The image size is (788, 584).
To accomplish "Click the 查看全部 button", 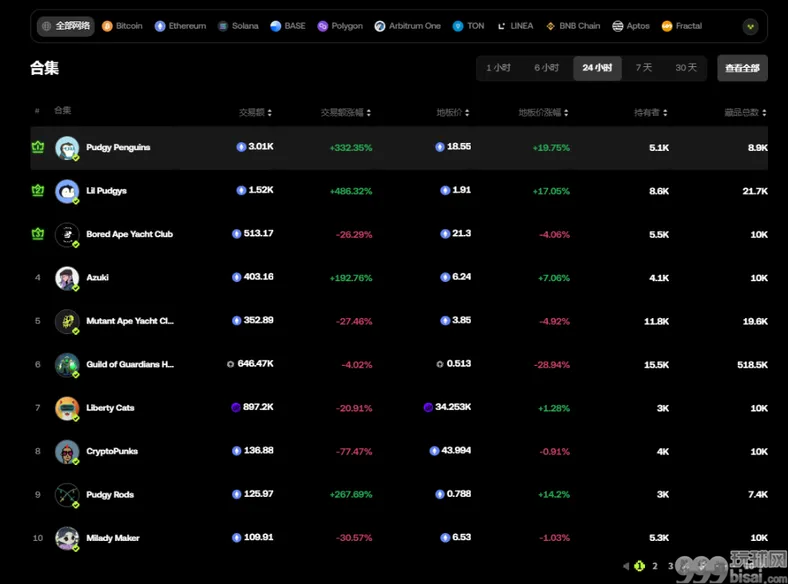I will point(742,68).
